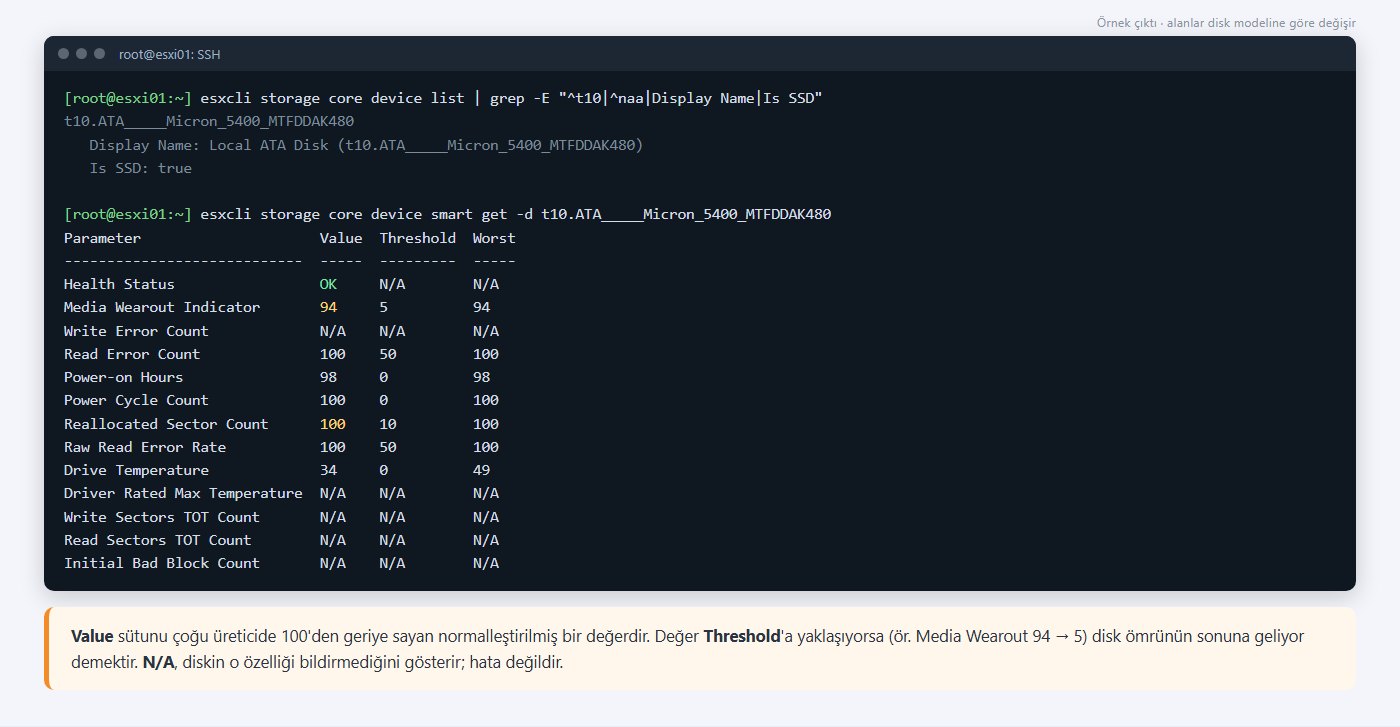The height and width of the screenshot is (727, 1400).
Task: Click the bold "N/A" in the note
Action: (158, 662)
